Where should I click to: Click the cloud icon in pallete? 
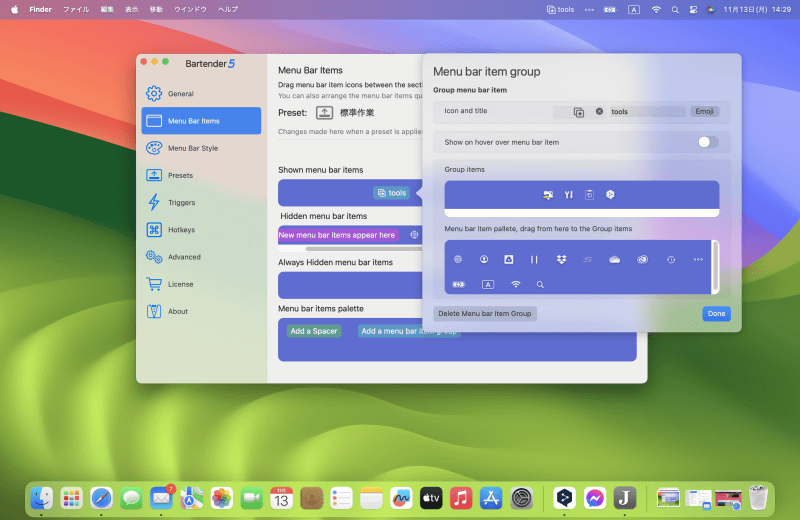615,260
